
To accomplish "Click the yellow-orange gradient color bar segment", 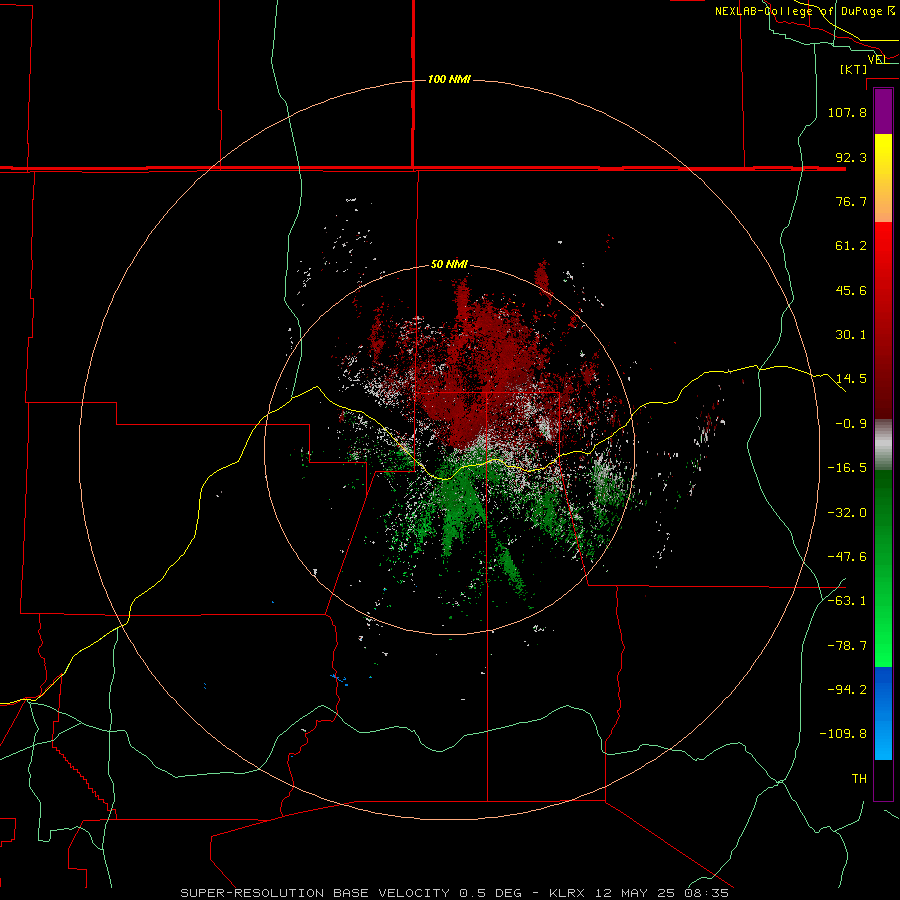I will (x=883, y=178).
